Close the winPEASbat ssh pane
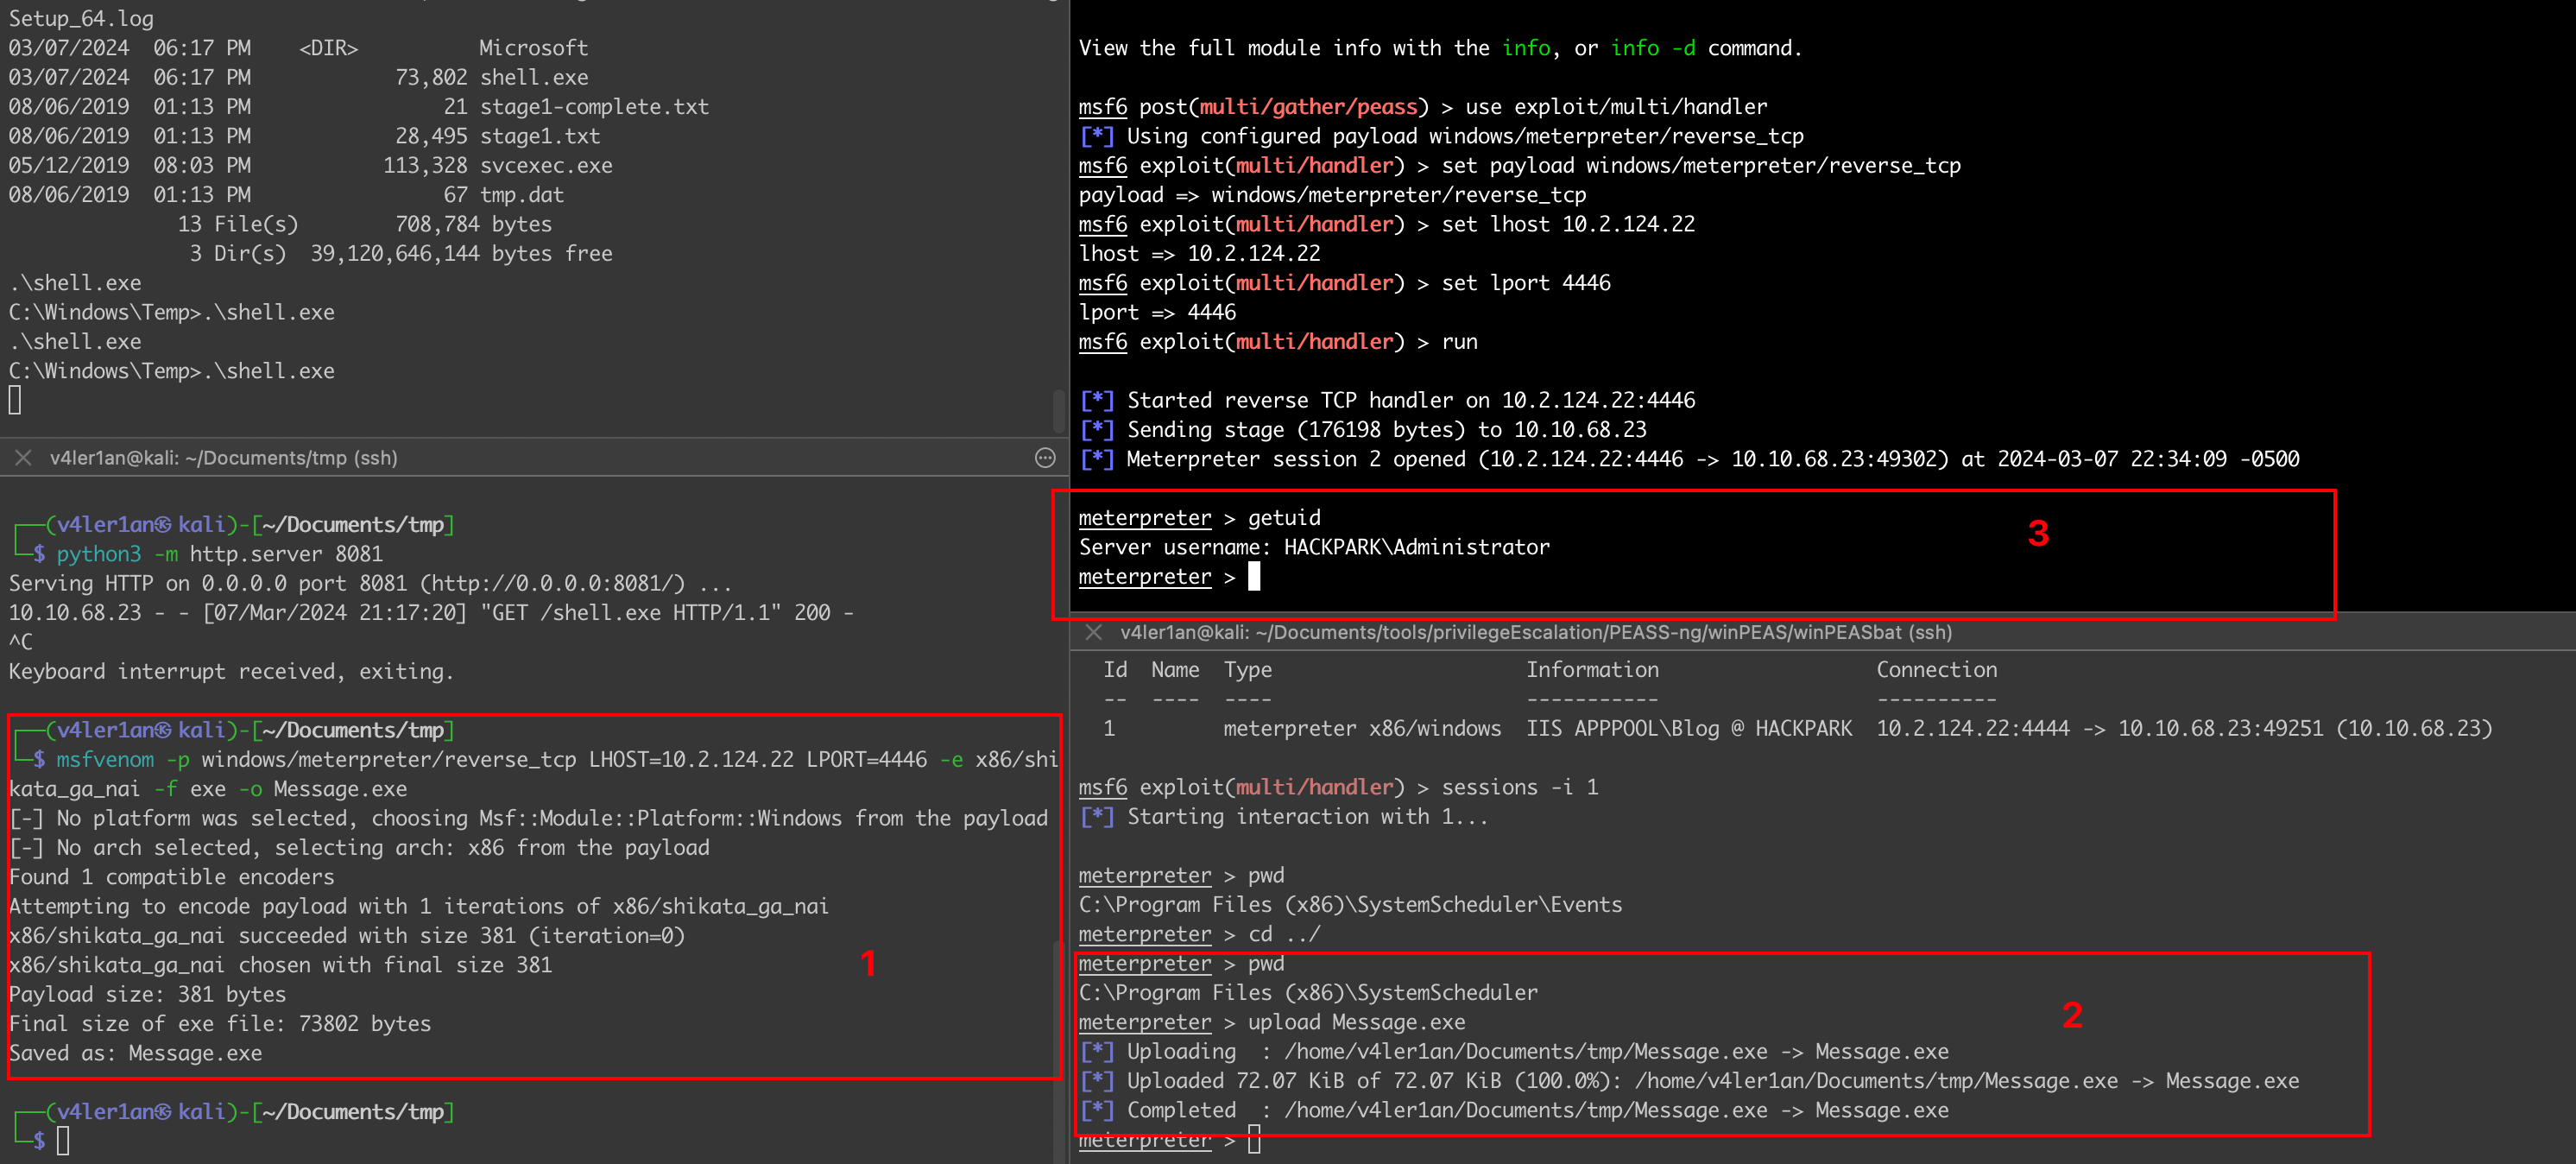2576x1164 pixels. point(1093,632)
